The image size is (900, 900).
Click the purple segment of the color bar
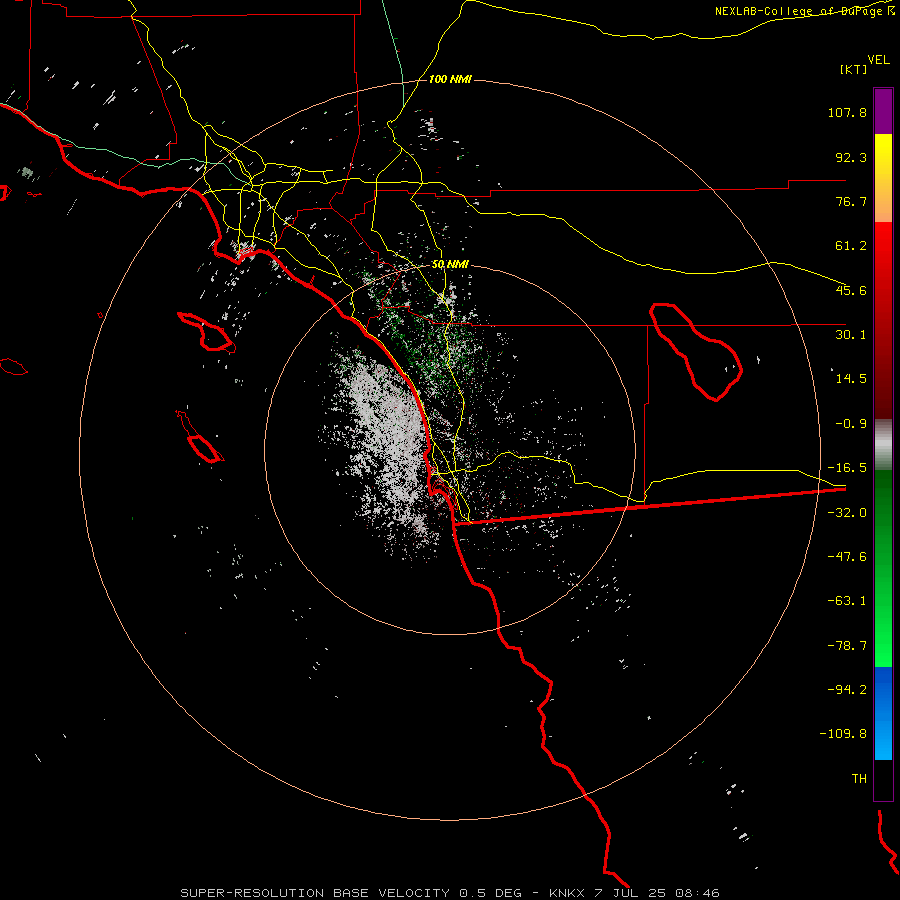coord(883,111)
